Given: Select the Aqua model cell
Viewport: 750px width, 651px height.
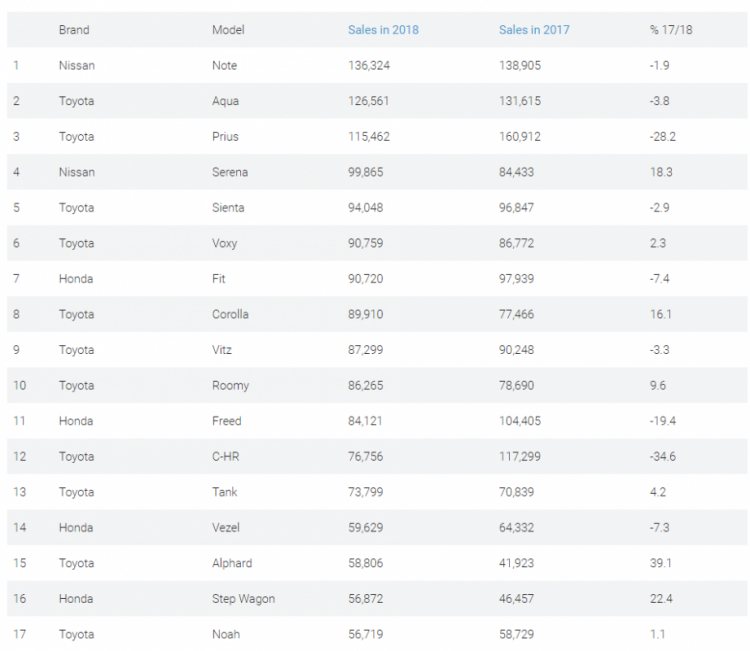Looking at the screenshot, I should click(225, 101).
